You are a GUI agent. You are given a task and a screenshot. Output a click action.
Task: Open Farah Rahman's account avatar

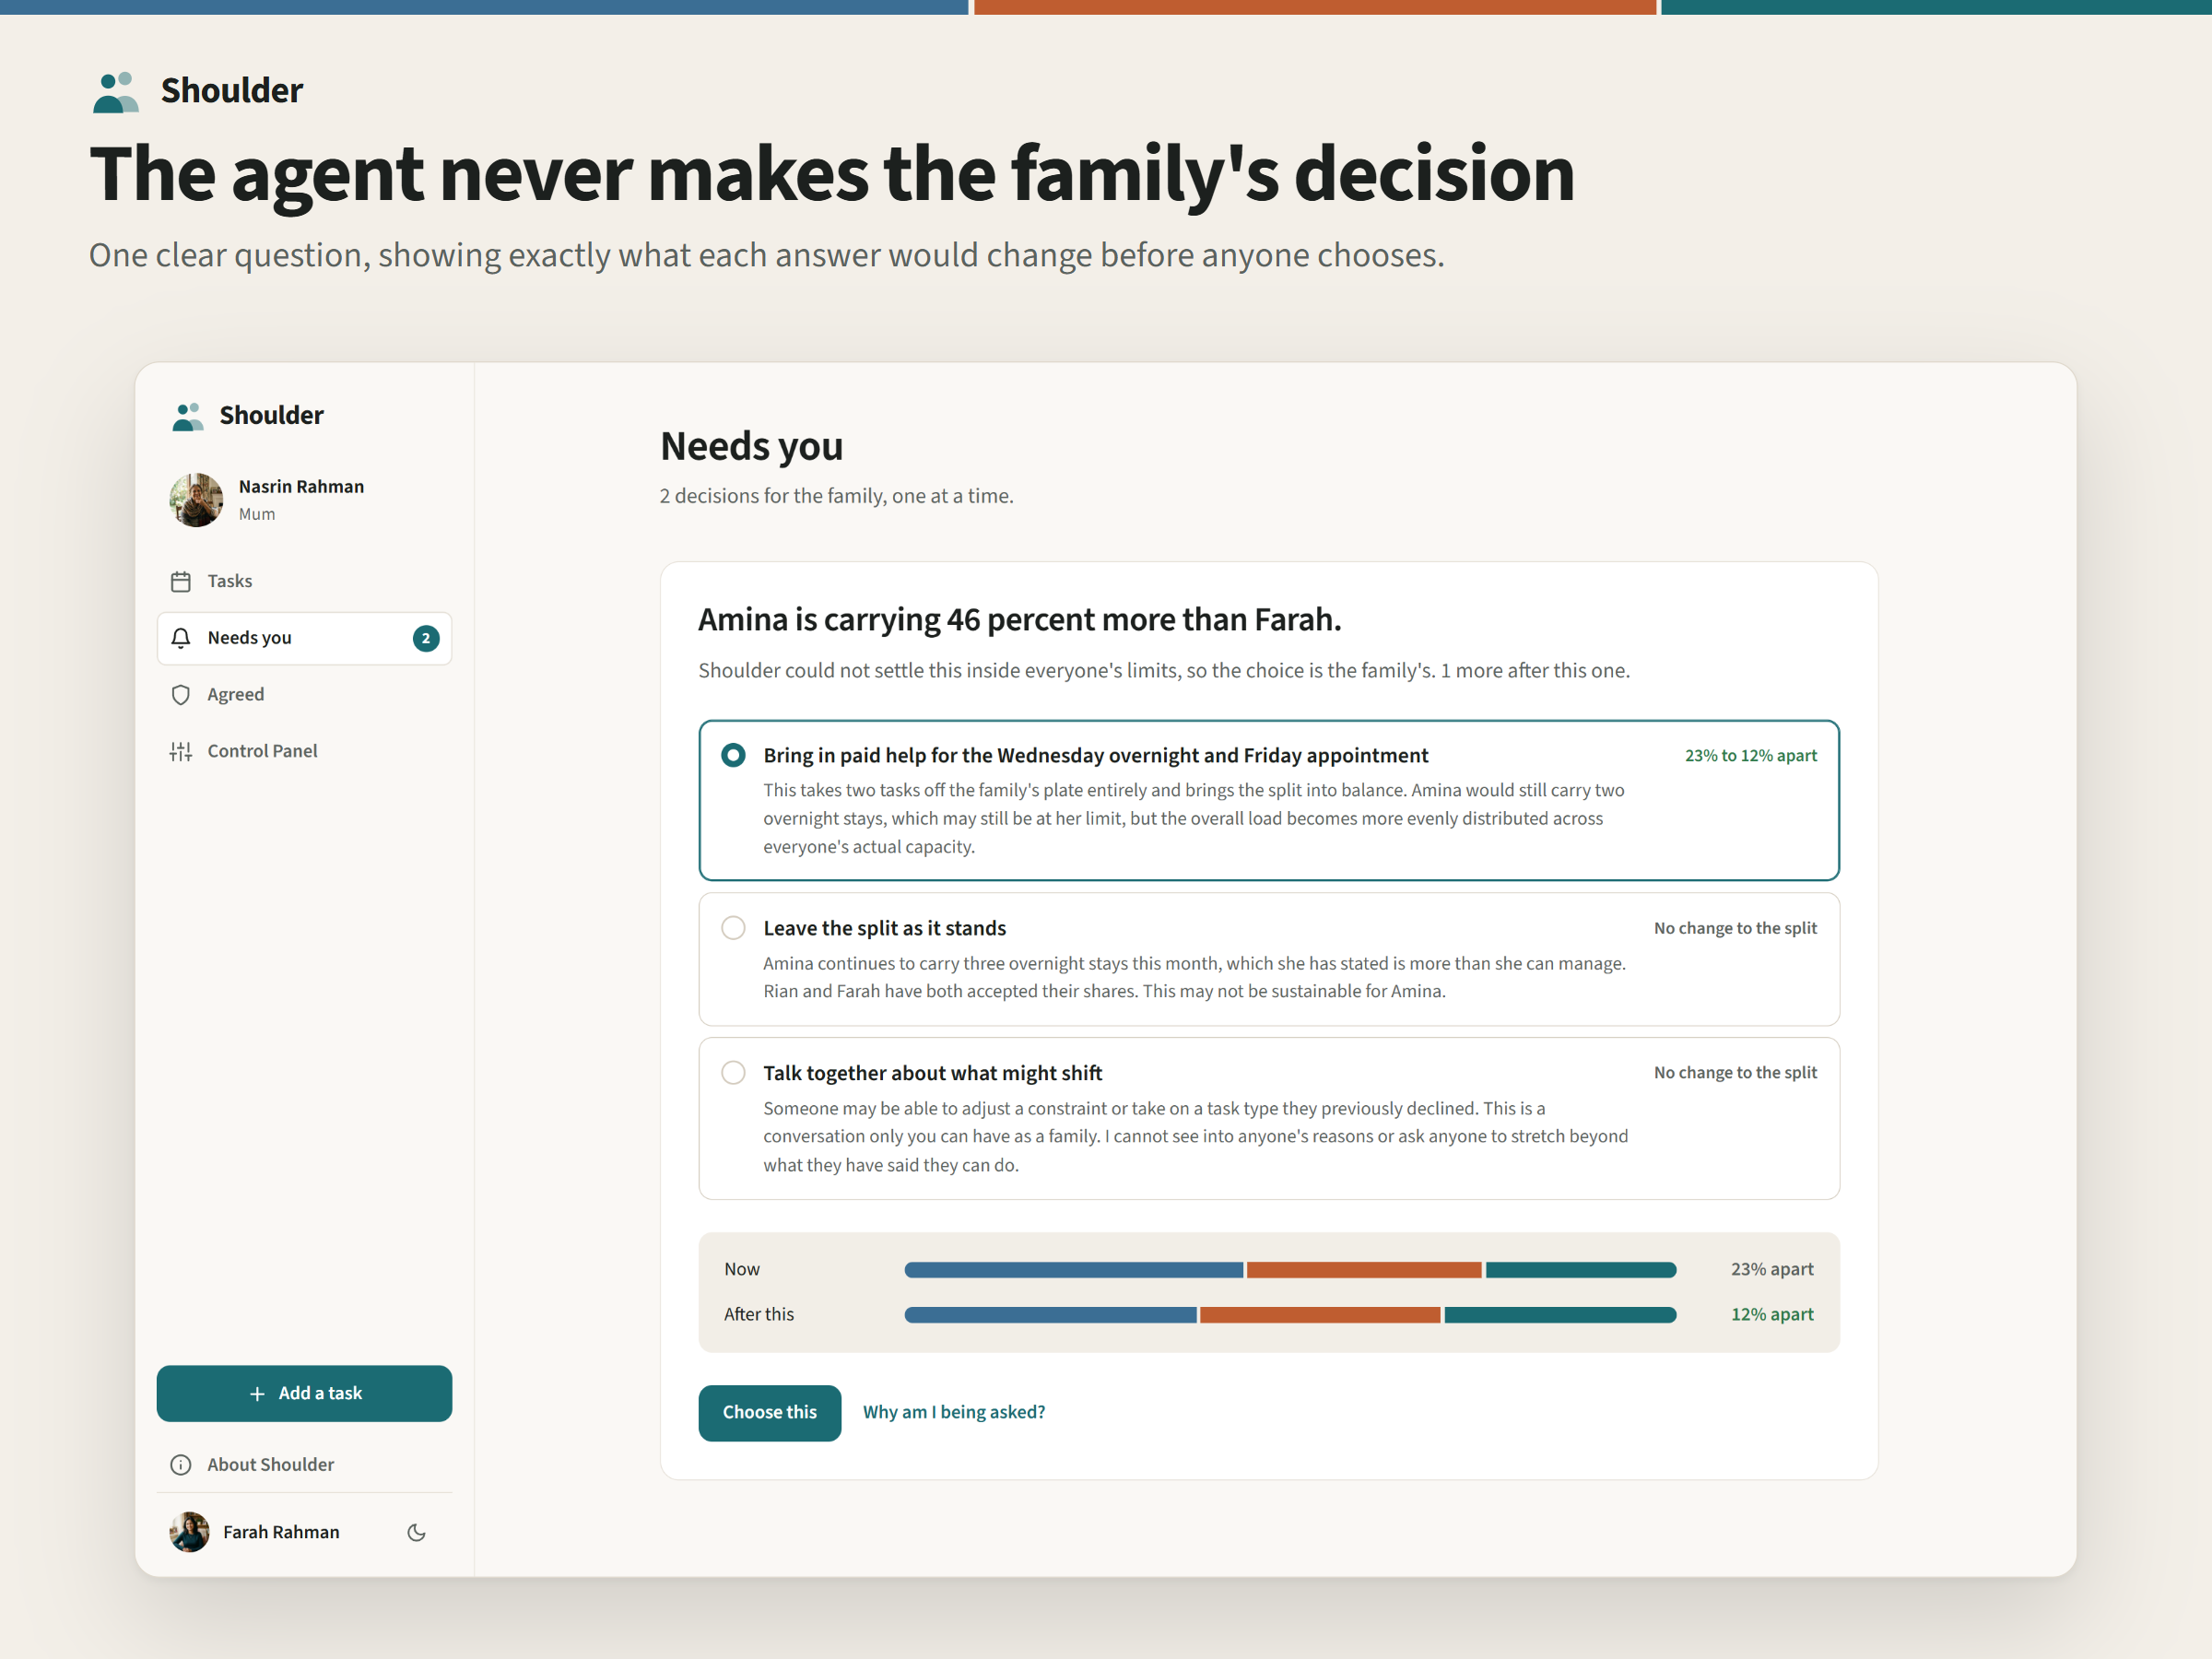189,1533
